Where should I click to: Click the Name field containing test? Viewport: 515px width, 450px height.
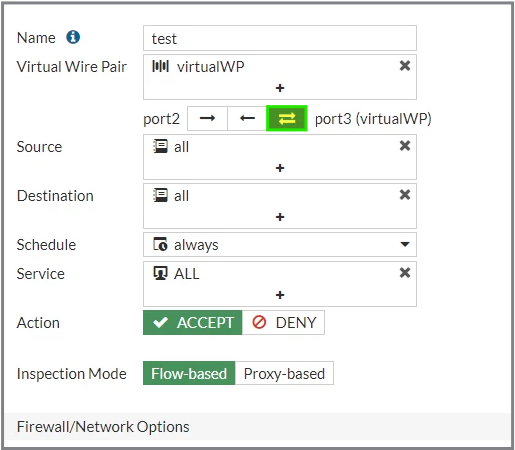tap(280, 38)
